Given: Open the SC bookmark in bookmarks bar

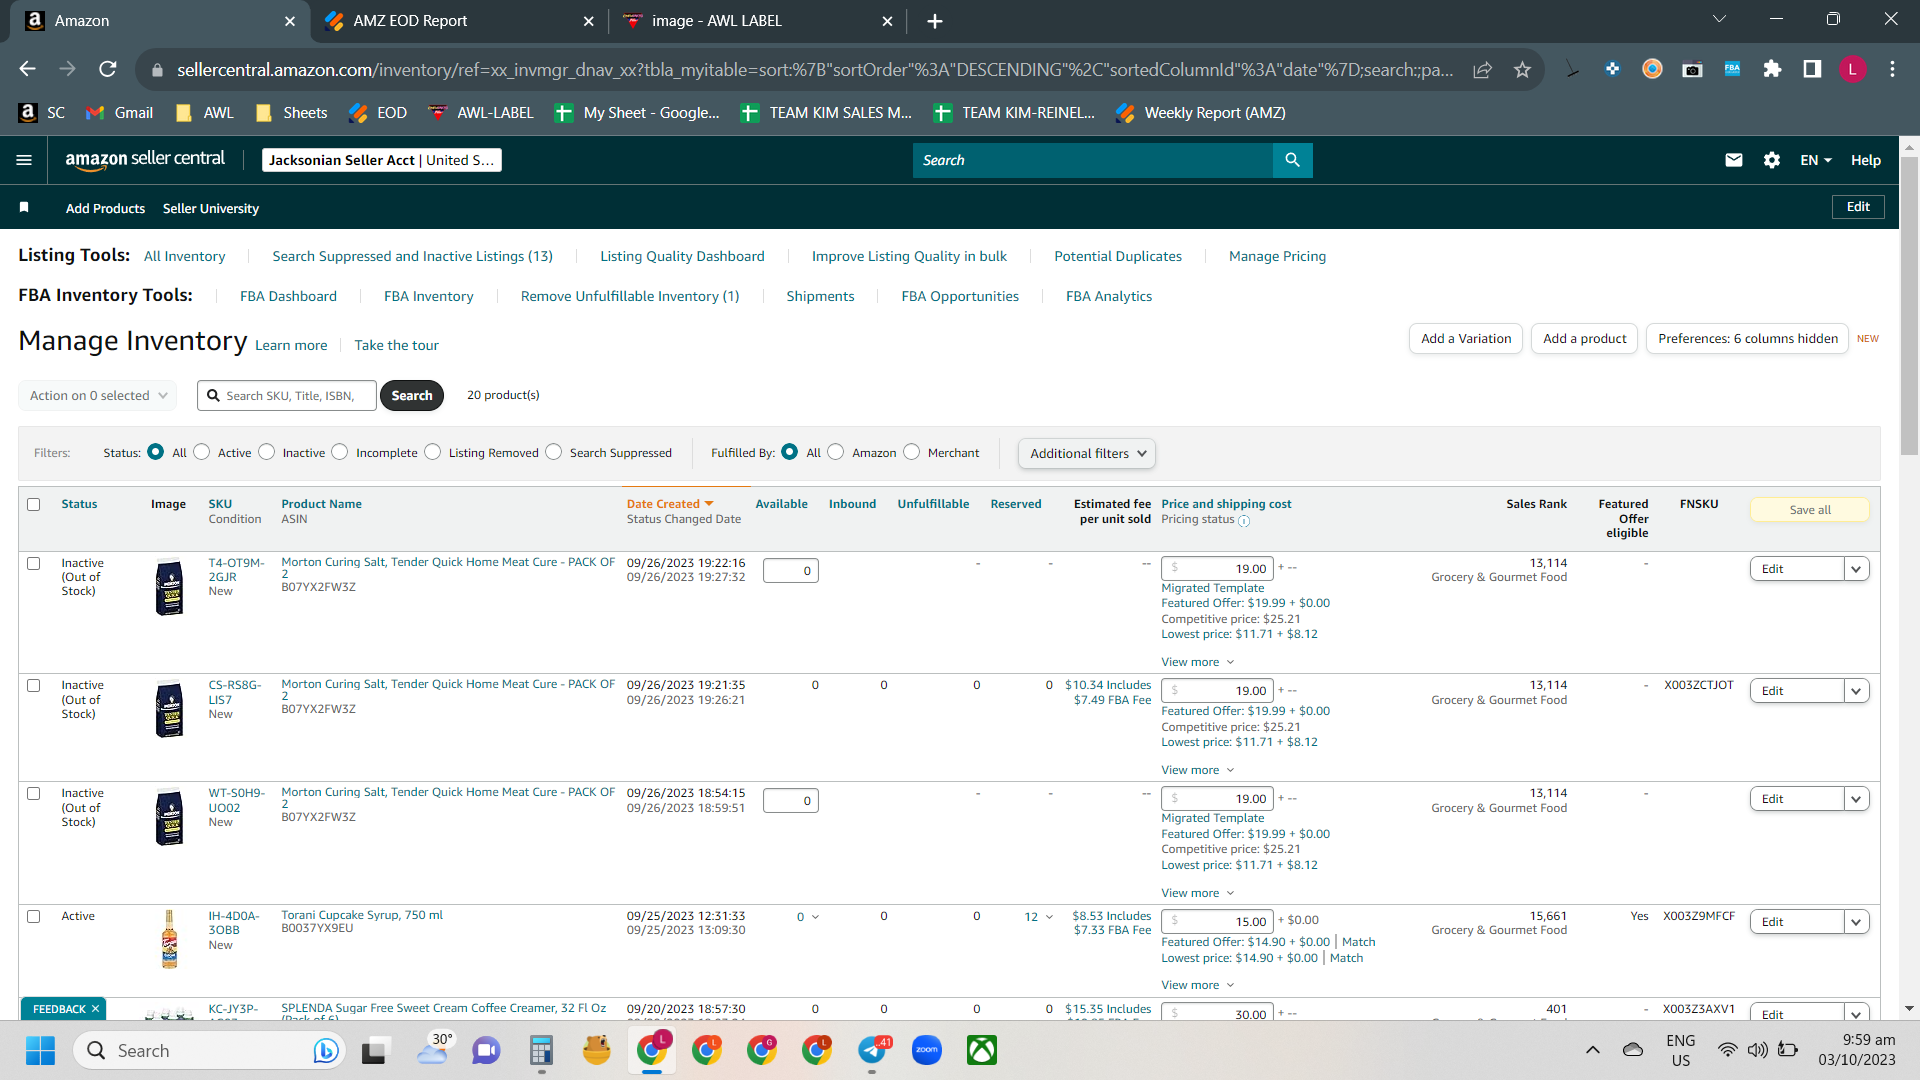Looking at the screenshot, I should [x=42, y=113].
